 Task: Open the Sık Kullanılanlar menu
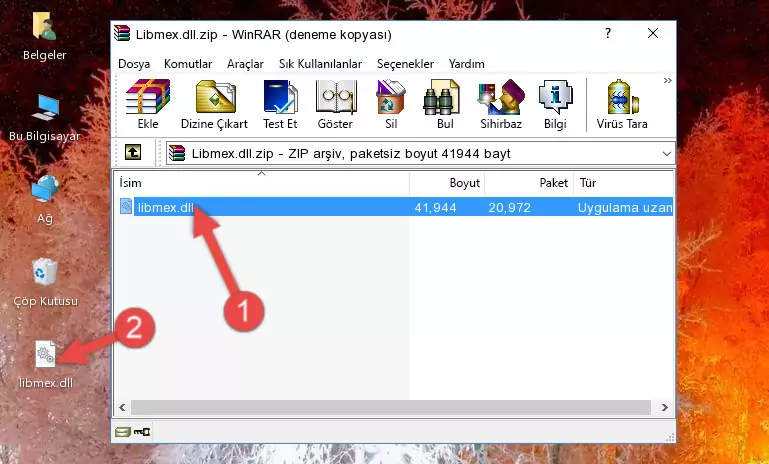(x=320, y=64)
